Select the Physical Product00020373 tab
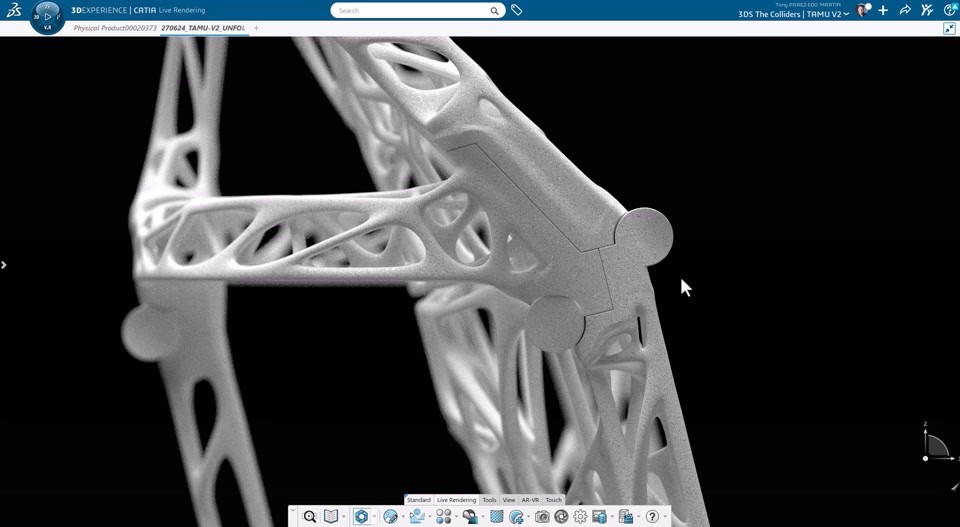The height and width of the screenshot is (527, 960). 115,28
